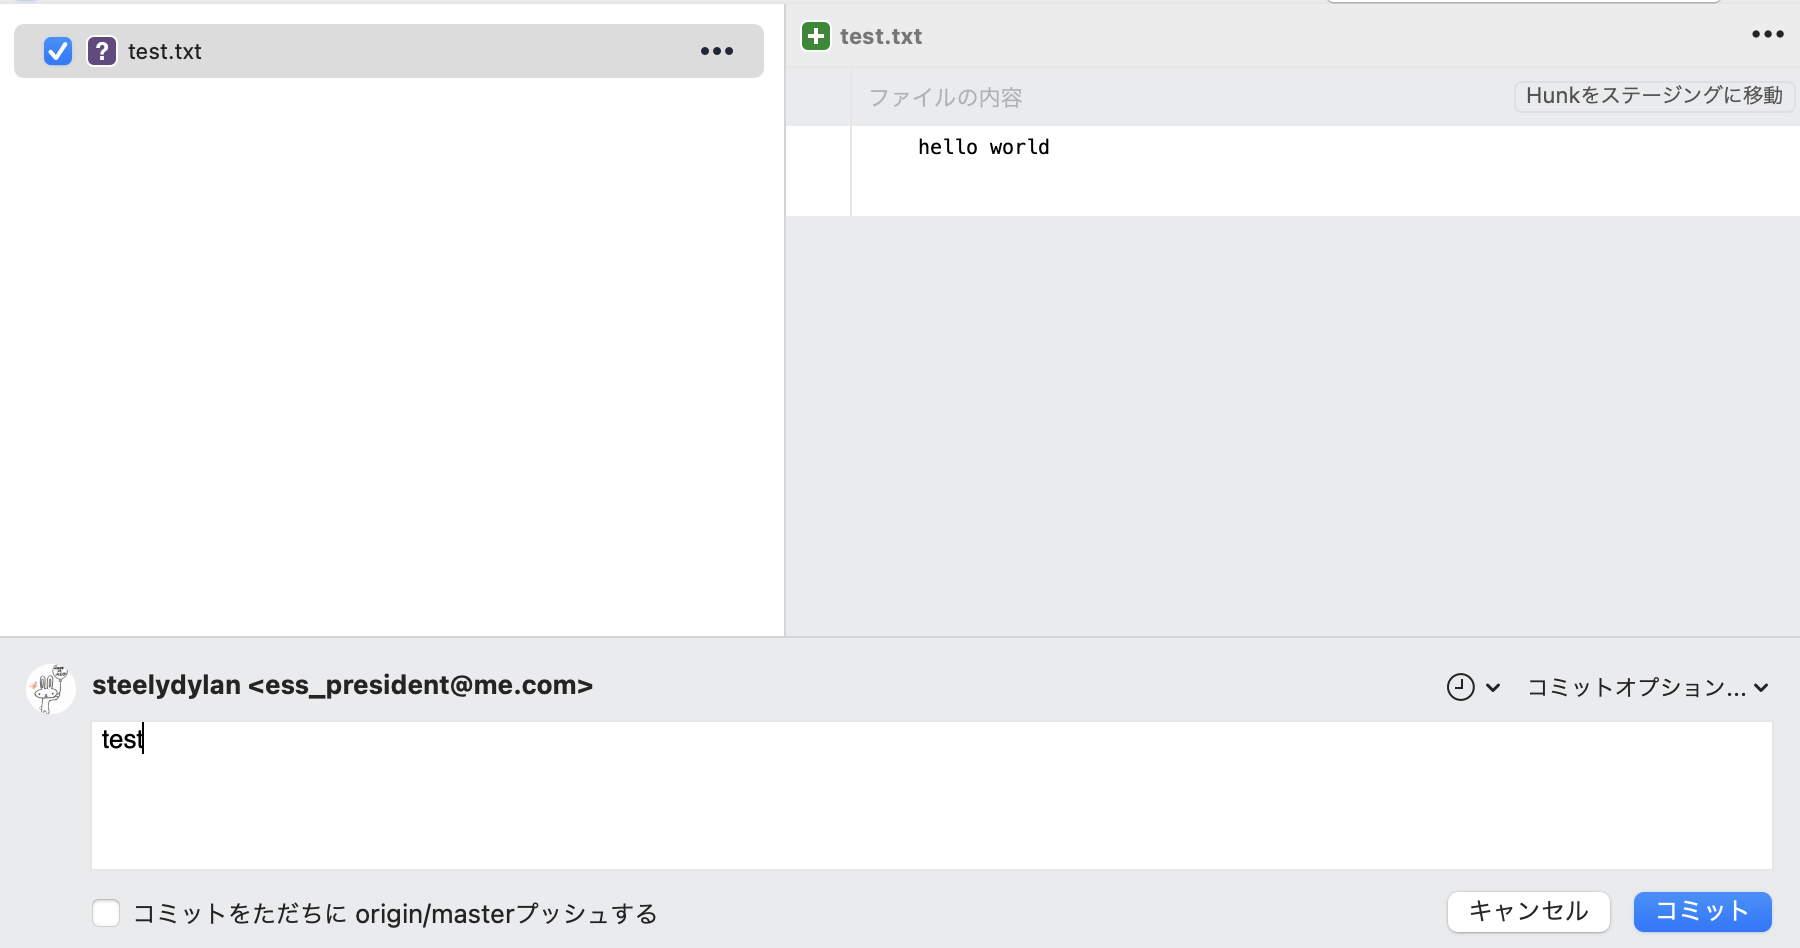This screenshot has width=1800, height=948.
Task: Click the キャンセル button
Action: click(1527, 911)
